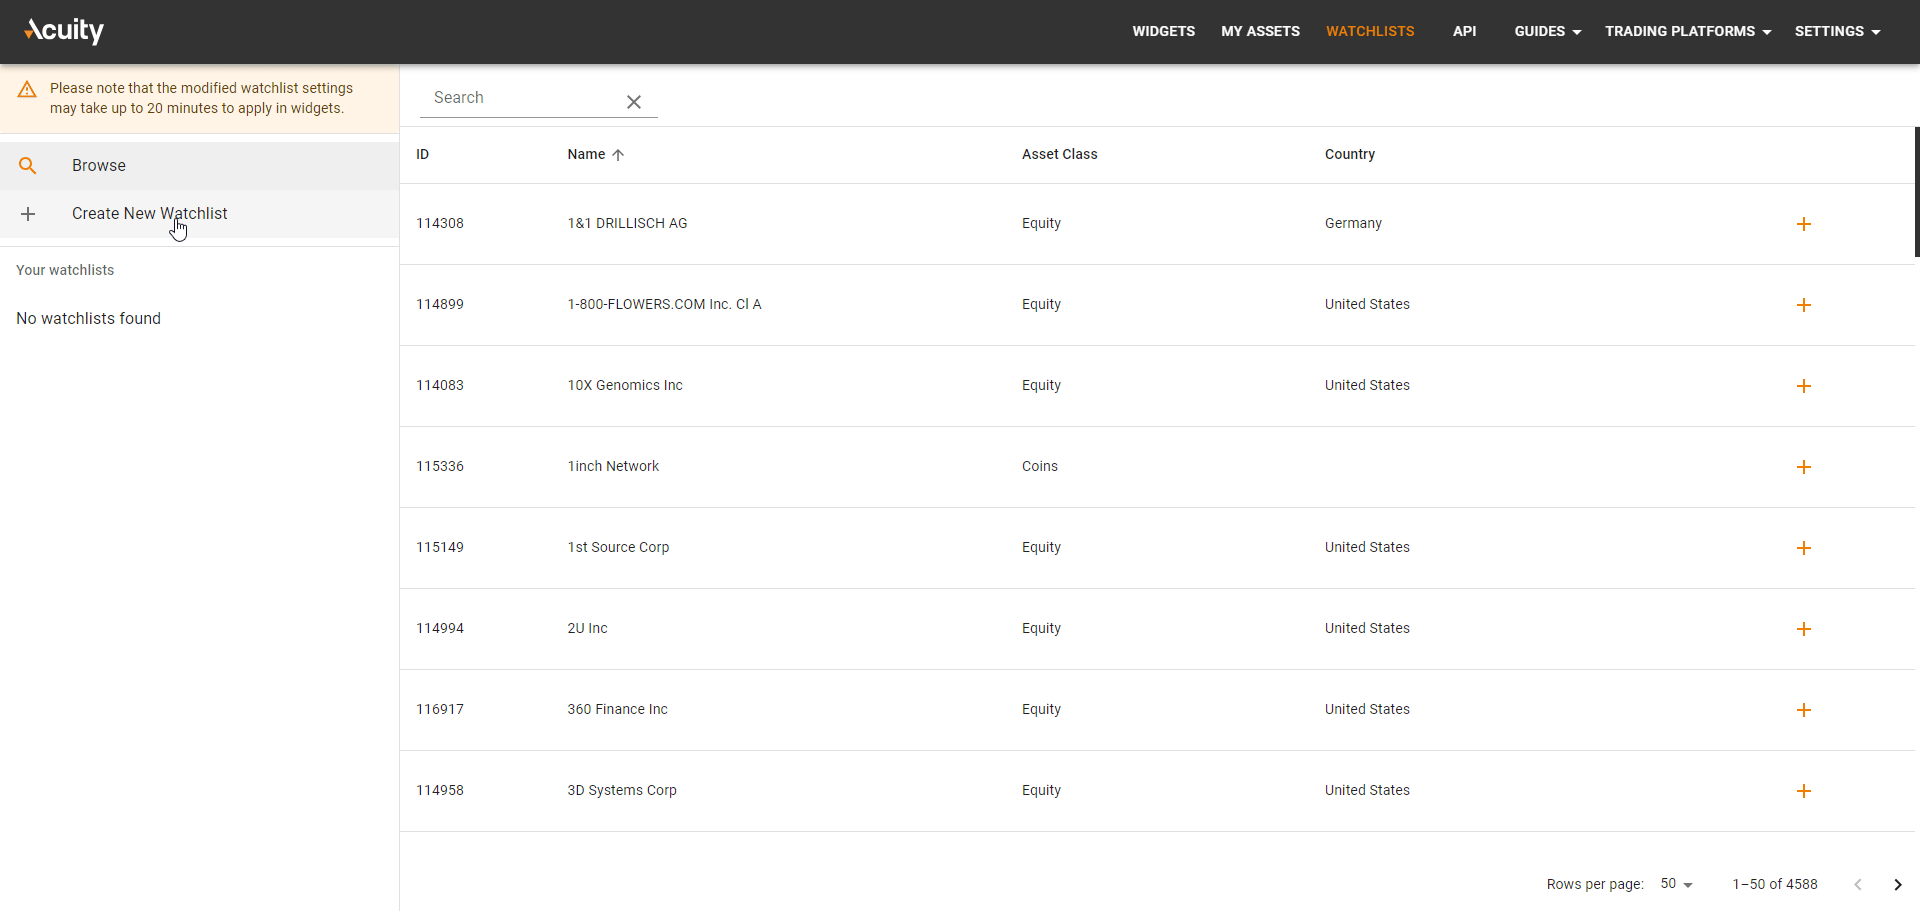Click plus icon for 10X Genomics Inc
1920x911 pixels.
(1803, 386)
